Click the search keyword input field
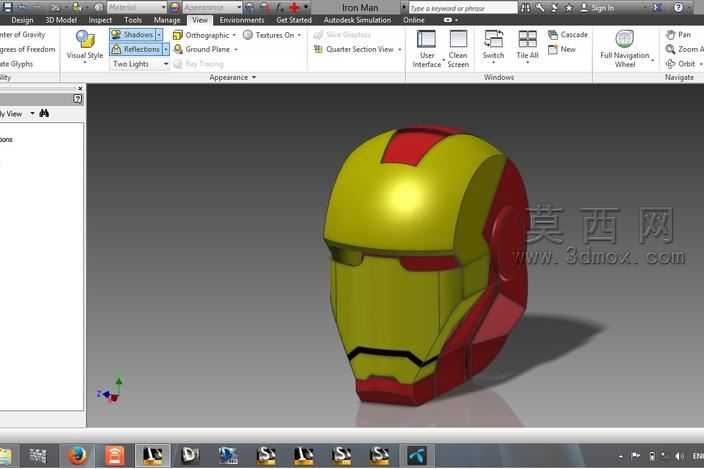704x469 pixels. [463, 8]
